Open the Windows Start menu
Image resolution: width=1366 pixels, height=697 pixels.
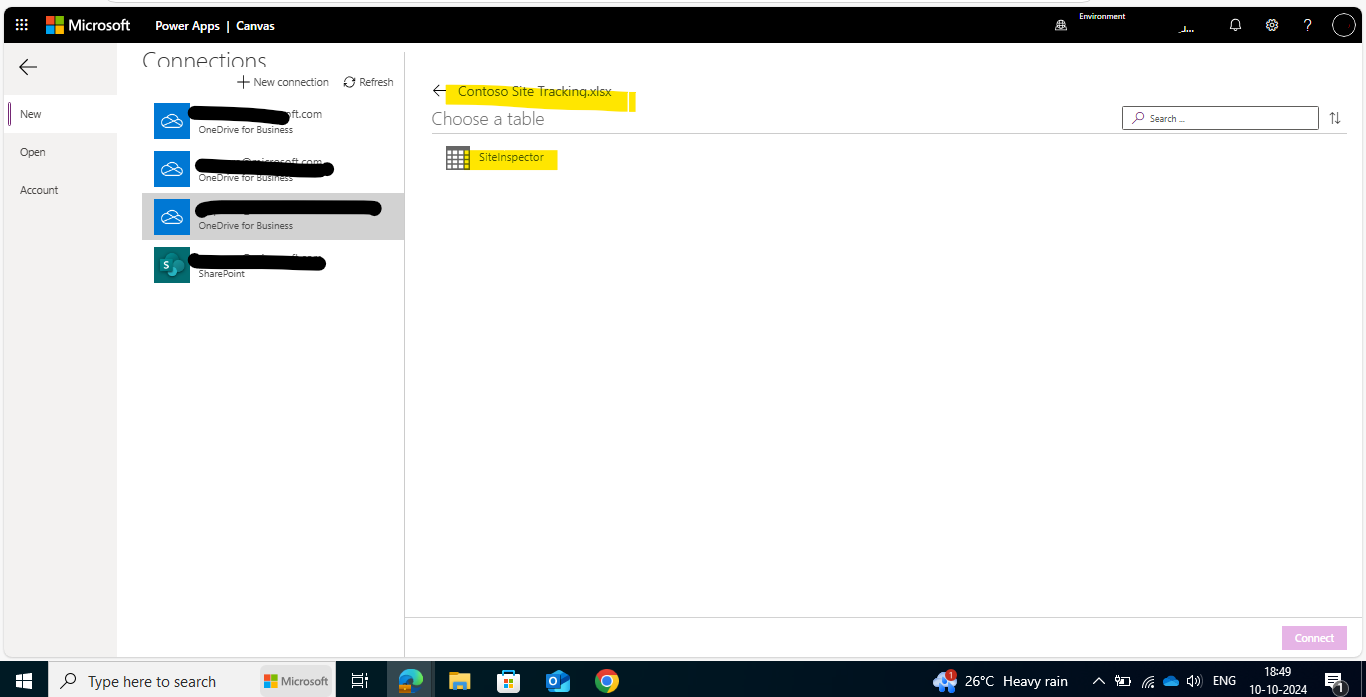coord(24,681)
